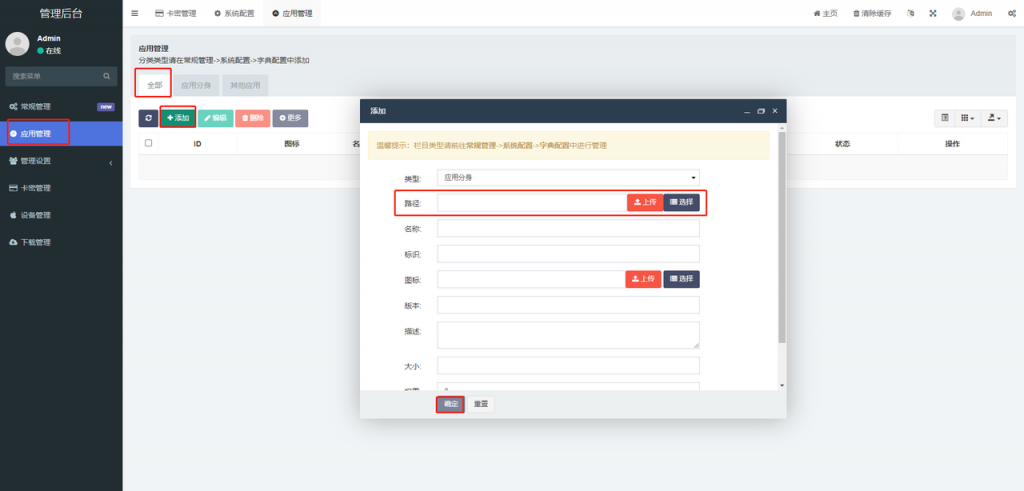Image resolution: width=1024 pixels, height=491 pixels.
Task: Select 应用管理 in the sidebar
Action: tap(61, 134)
